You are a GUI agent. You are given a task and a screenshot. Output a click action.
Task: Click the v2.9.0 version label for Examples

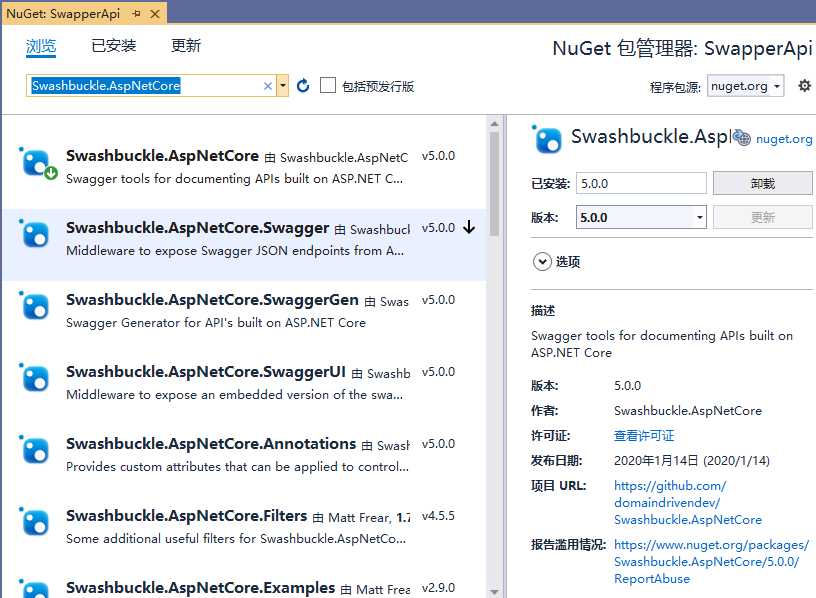click(x=438, y=588)
